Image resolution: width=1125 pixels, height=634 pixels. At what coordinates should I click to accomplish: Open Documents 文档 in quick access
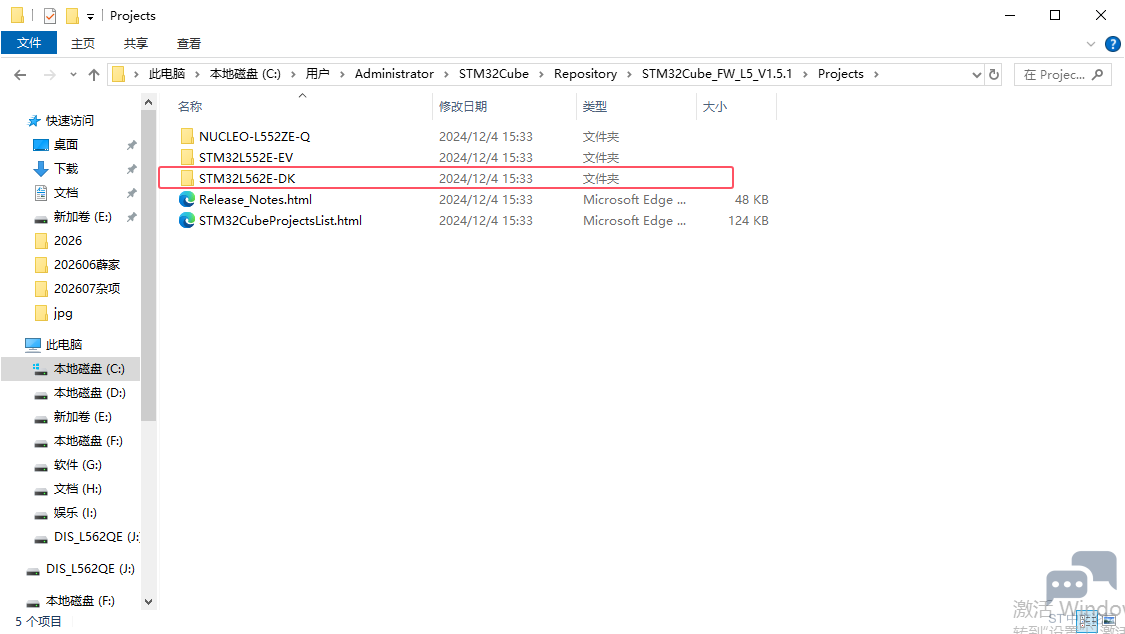pyautogui.click(x=66, y=193)
